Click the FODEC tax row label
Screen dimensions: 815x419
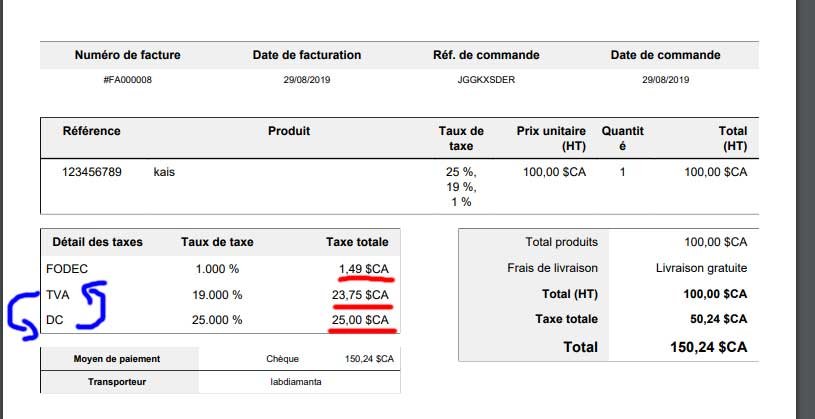[67, 269]
